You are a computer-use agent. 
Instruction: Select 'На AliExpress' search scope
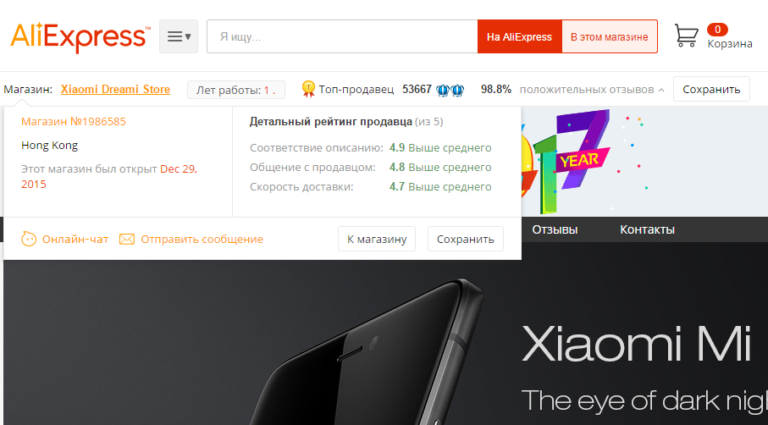pyautogui.click(x=519, y=37)
